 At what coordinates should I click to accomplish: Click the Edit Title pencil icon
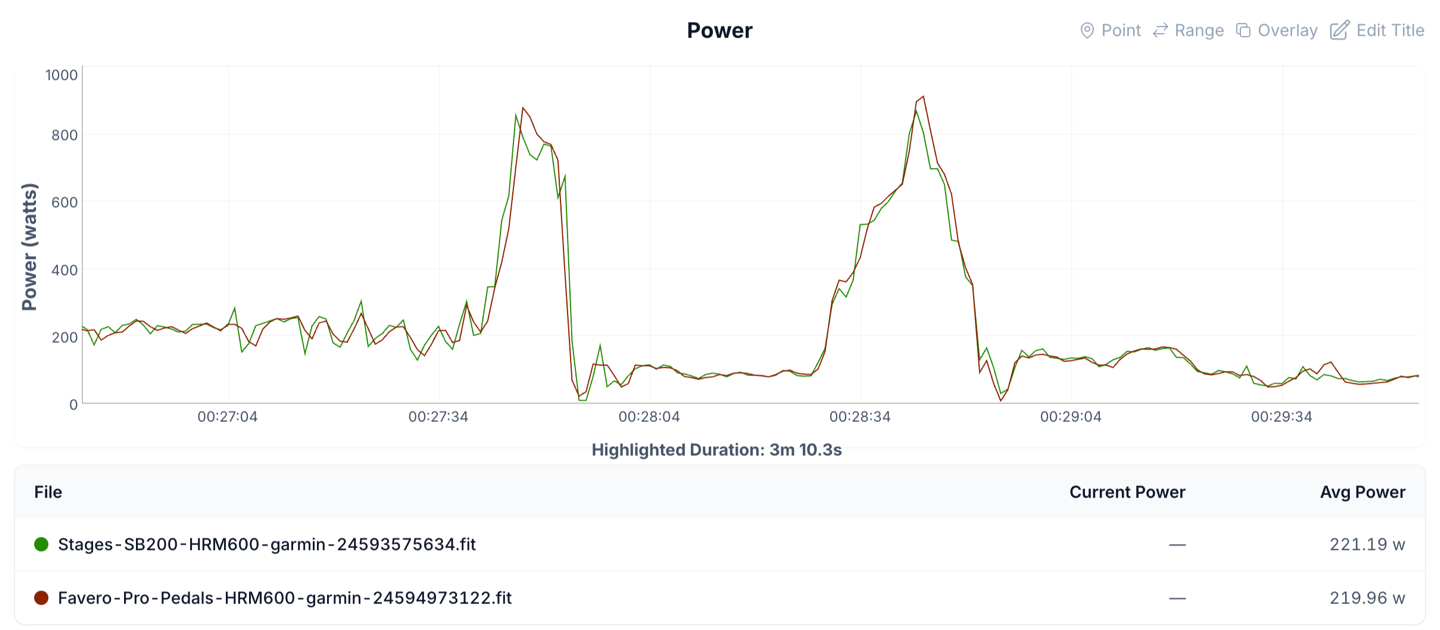[1339, 31]
